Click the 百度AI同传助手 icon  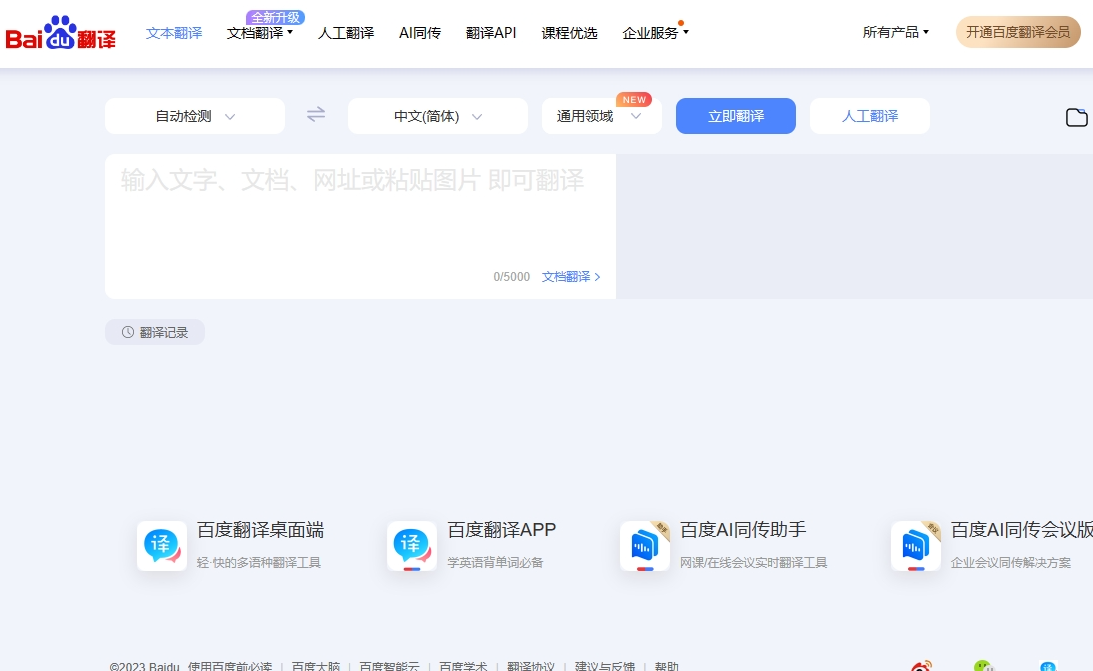[x=645, y=546]
